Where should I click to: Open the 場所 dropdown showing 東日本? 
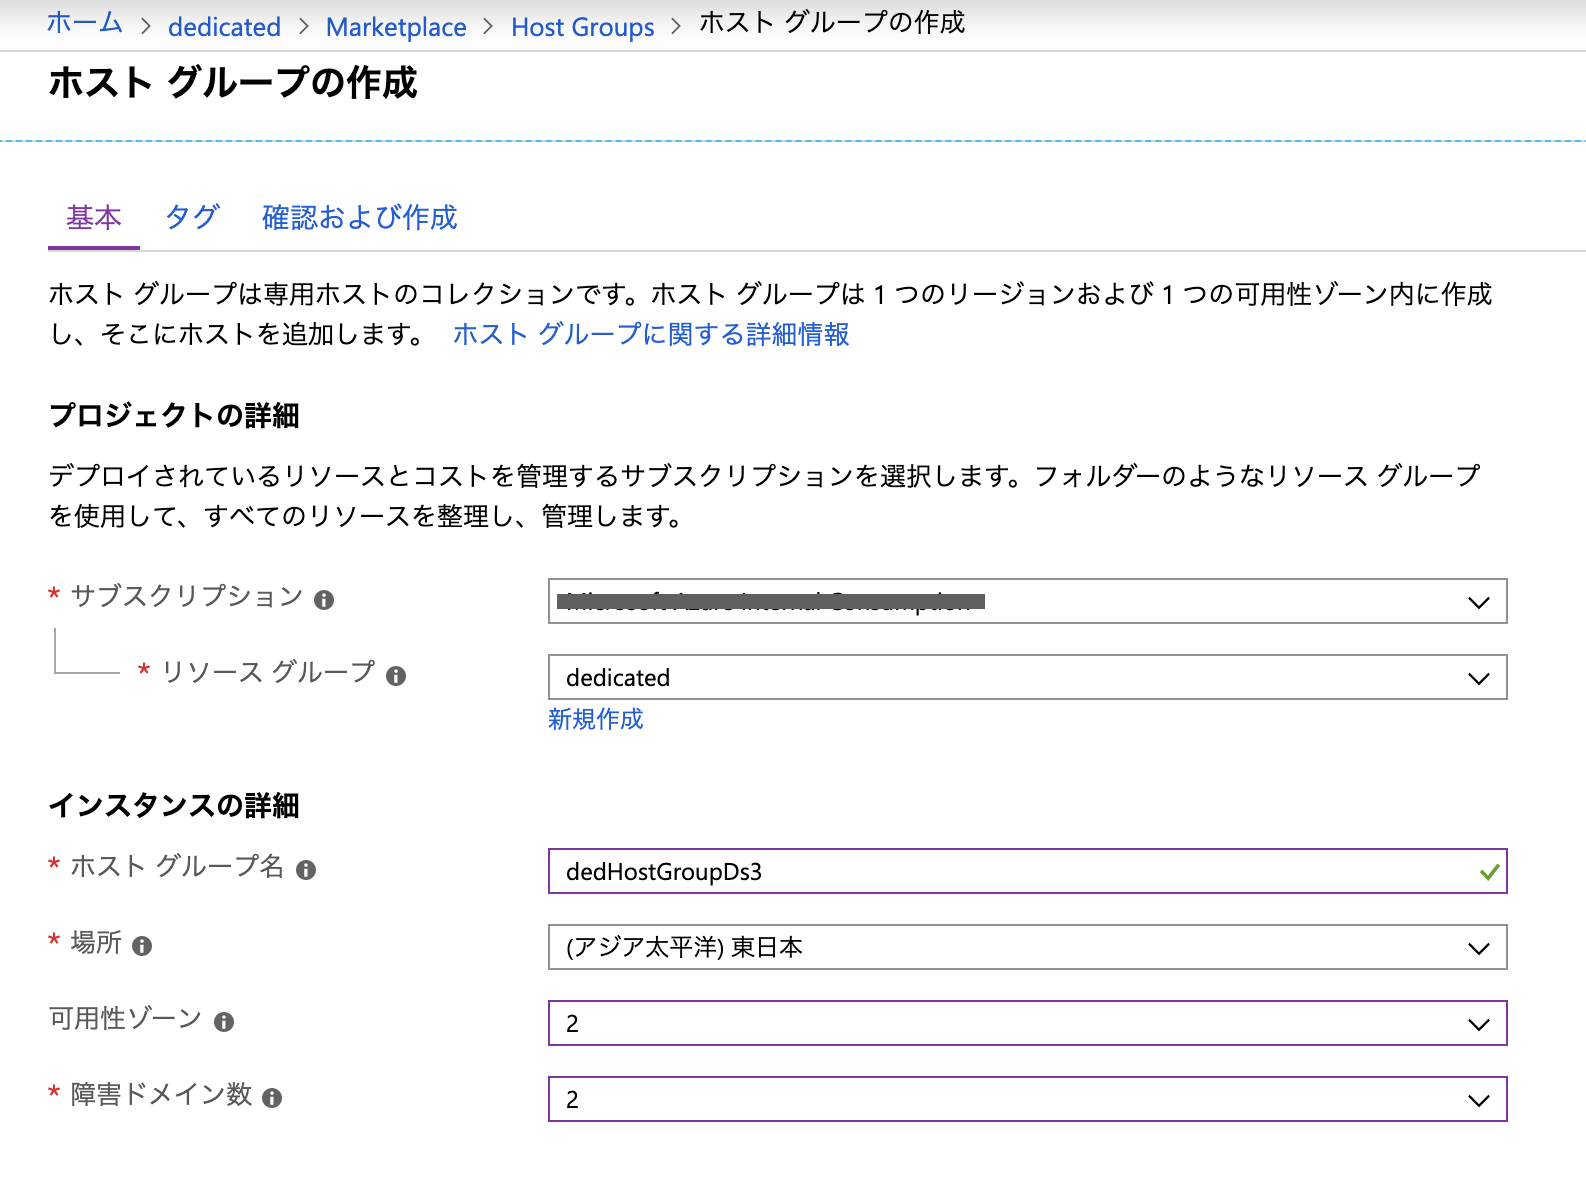point(1026,948)
